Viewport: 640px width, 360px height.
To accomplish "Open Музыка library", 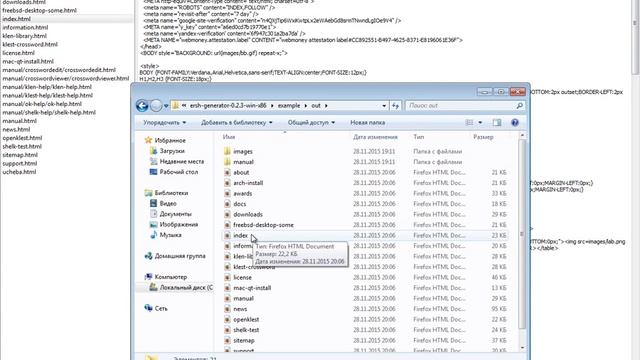I will 170,235.
